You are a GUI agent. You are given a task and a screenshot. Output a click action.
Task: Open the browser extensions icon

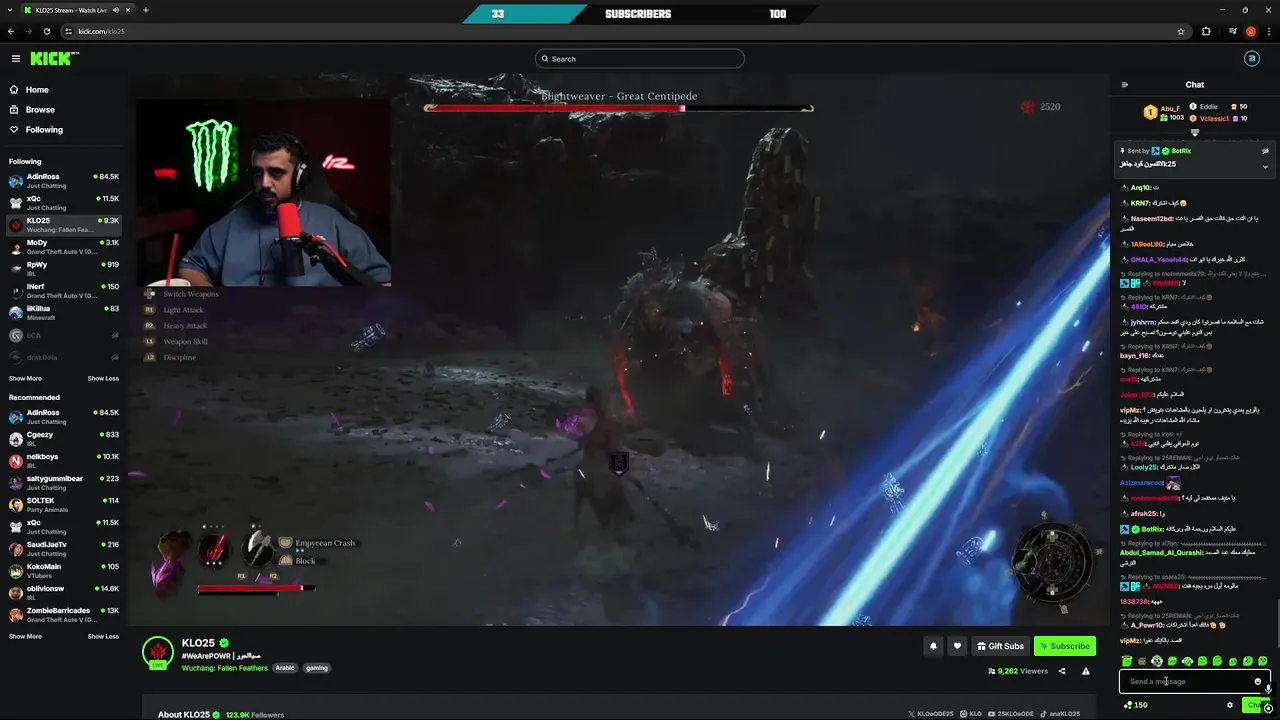click(1206, 31)
